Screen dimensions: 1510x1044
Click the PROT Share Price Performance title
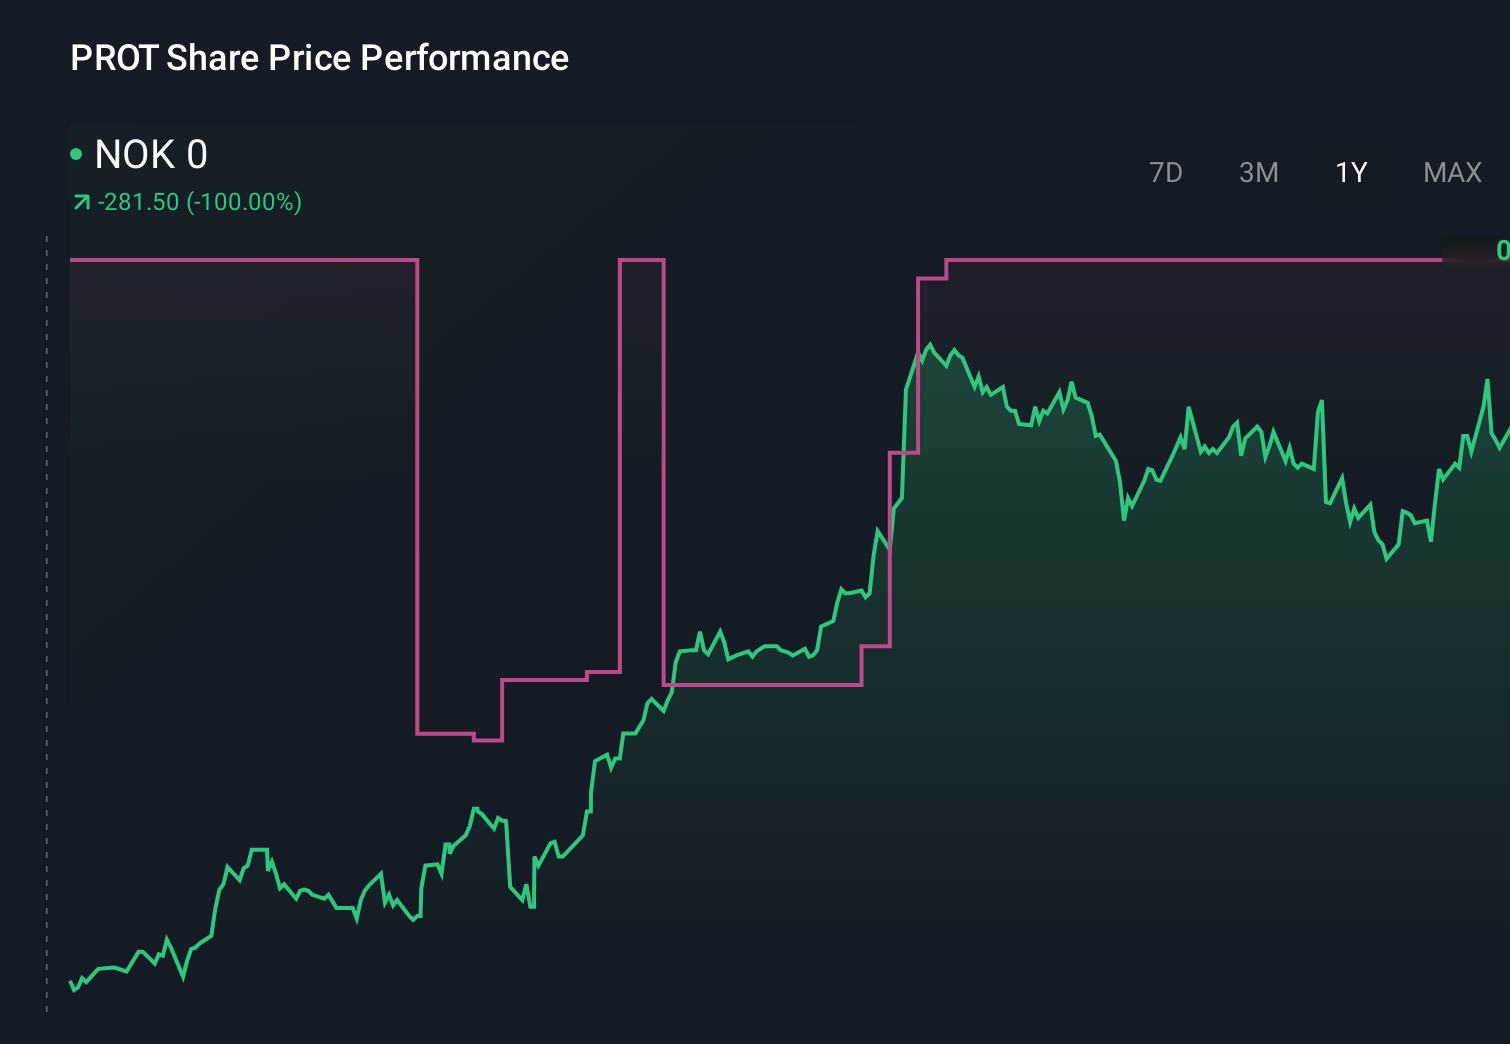click(318, 58)
